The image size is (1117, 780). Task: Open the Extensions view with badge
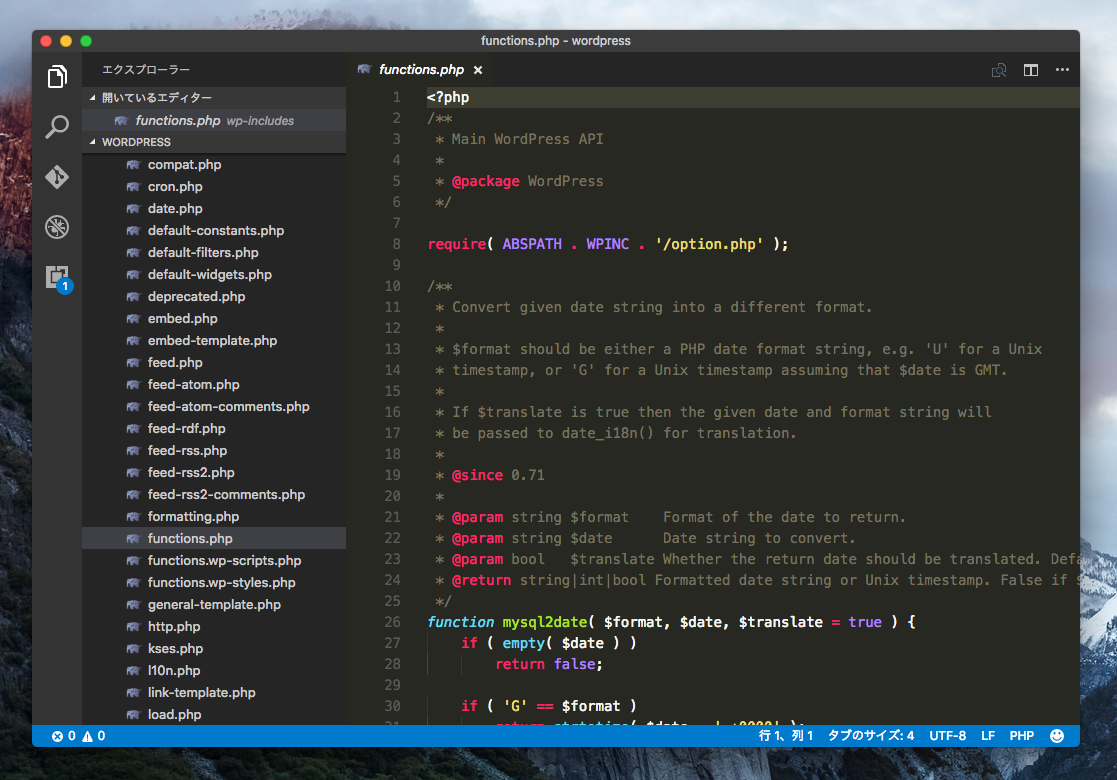(57, 277)
